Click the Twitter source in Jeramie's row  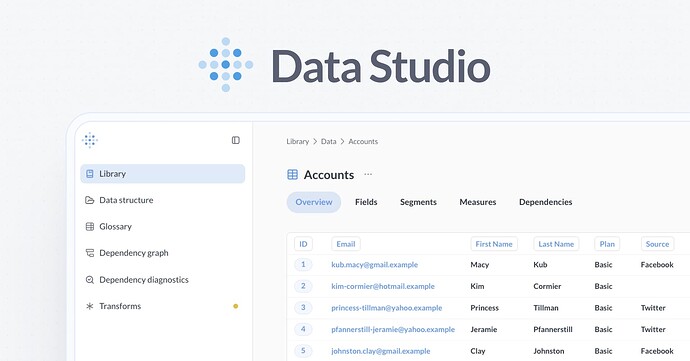pos(653,329)
